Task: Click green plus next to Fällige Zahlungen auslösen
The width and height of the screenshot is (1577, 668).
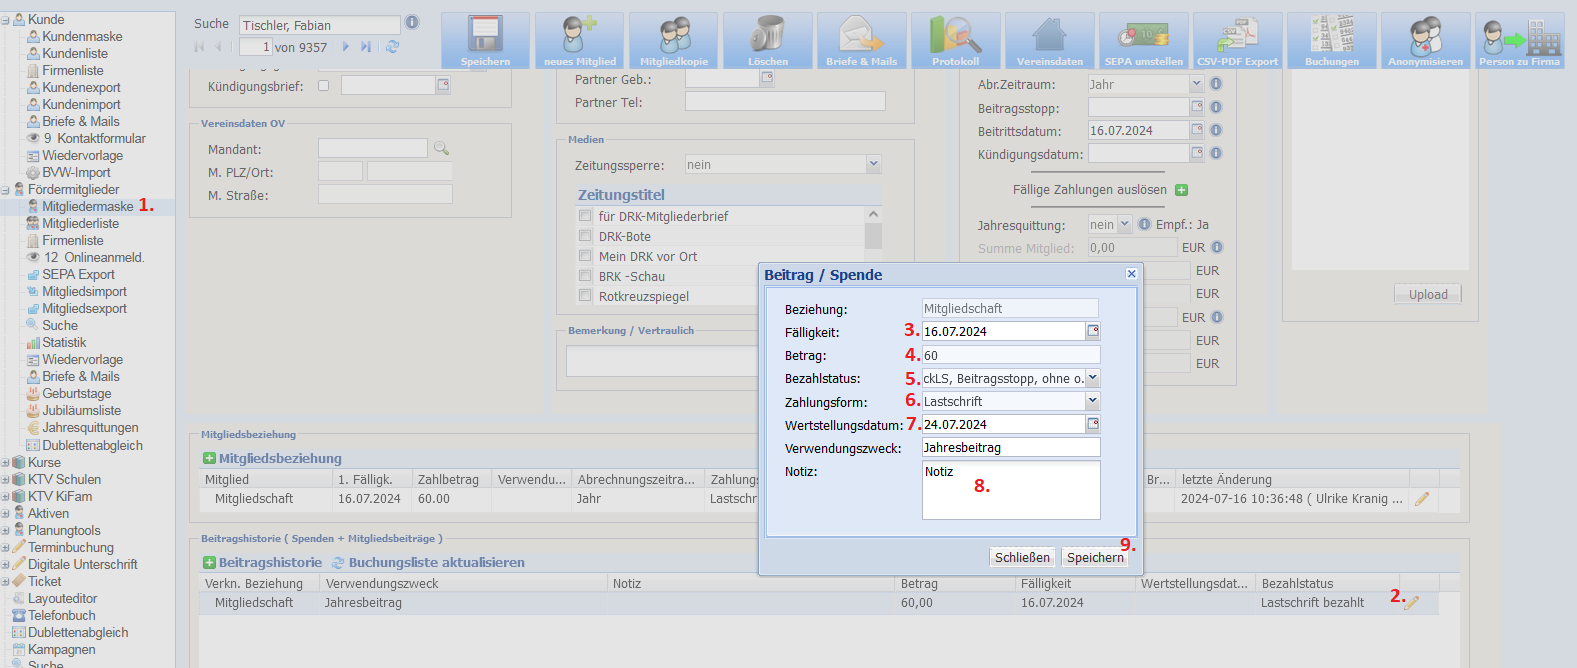Action: [x=1181, y=190]
